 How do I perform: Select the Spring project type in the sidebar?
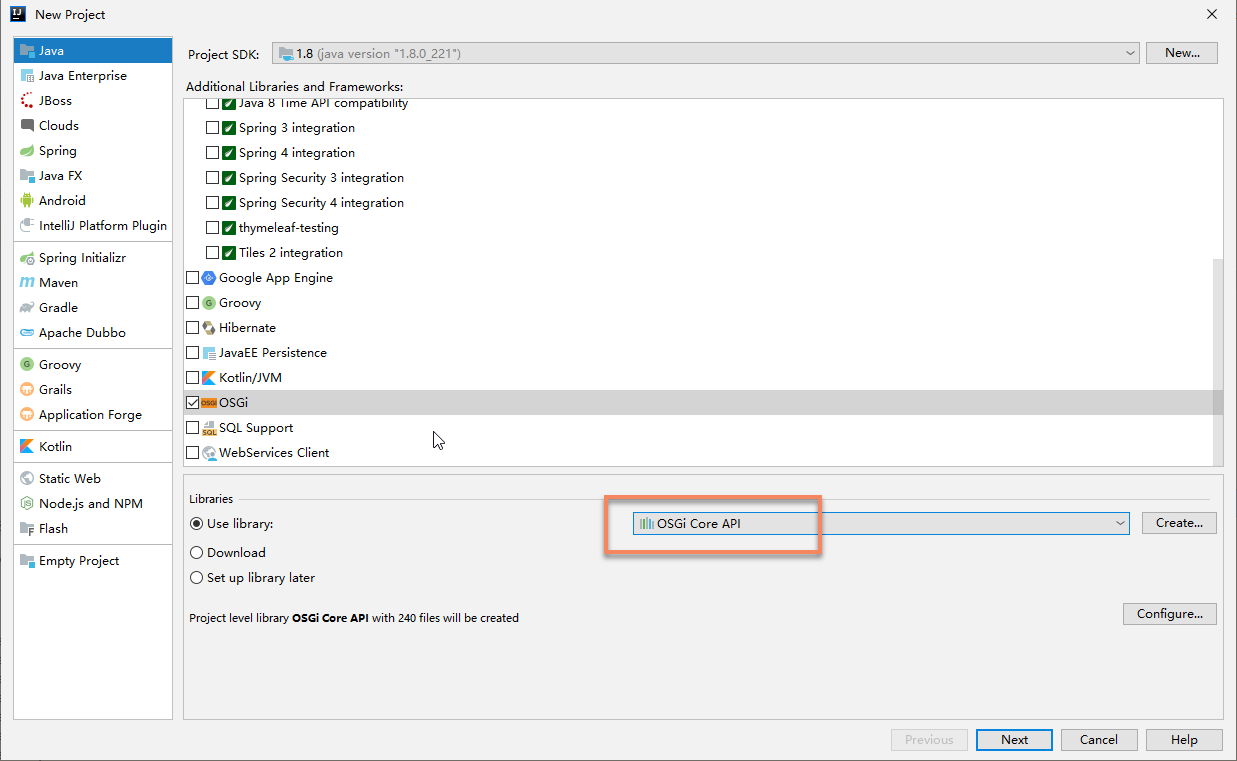(x=93, y=151)
